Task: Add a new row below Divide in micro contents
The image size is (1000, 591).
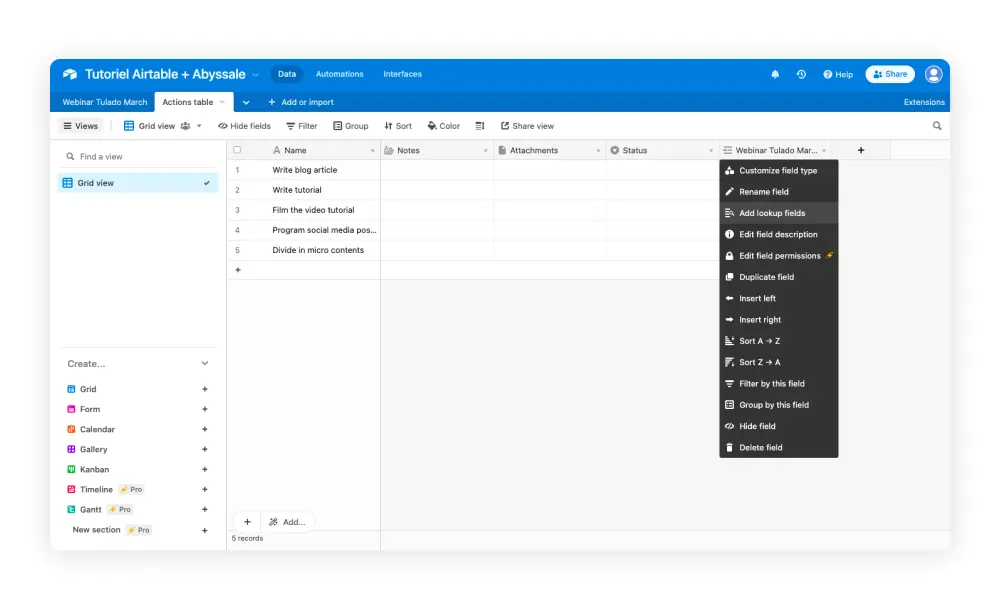Action: 238,270
